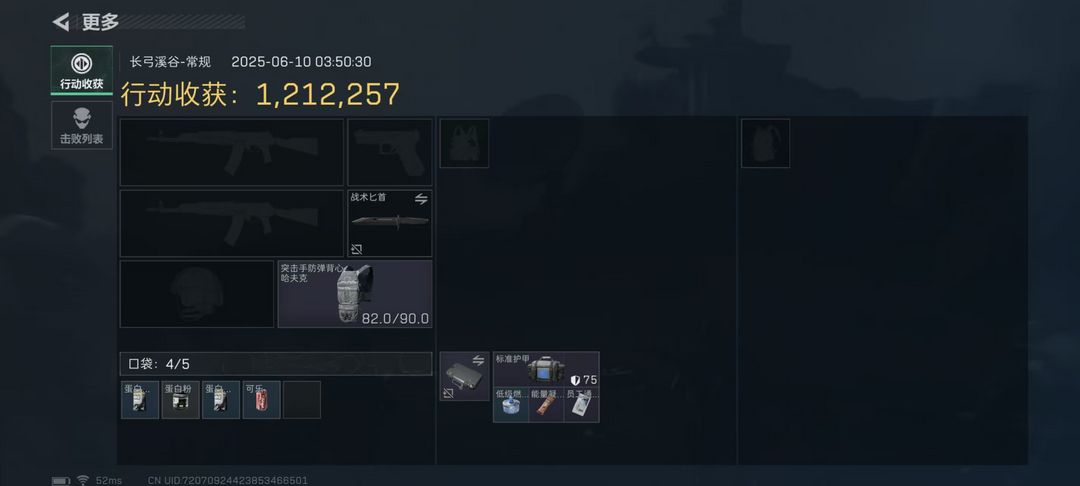Click the empty backpack slot icon

[765, 143]
